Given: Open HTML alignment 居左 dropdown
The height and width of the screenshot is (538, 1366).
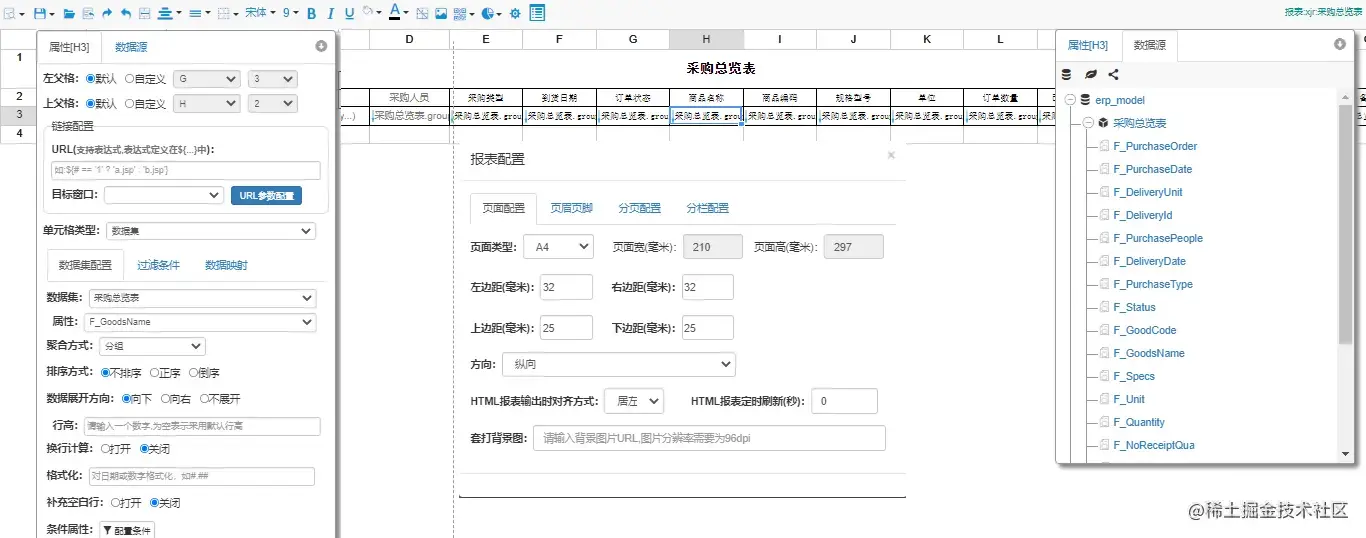Looking at the screenshot, I should [634, 401].
